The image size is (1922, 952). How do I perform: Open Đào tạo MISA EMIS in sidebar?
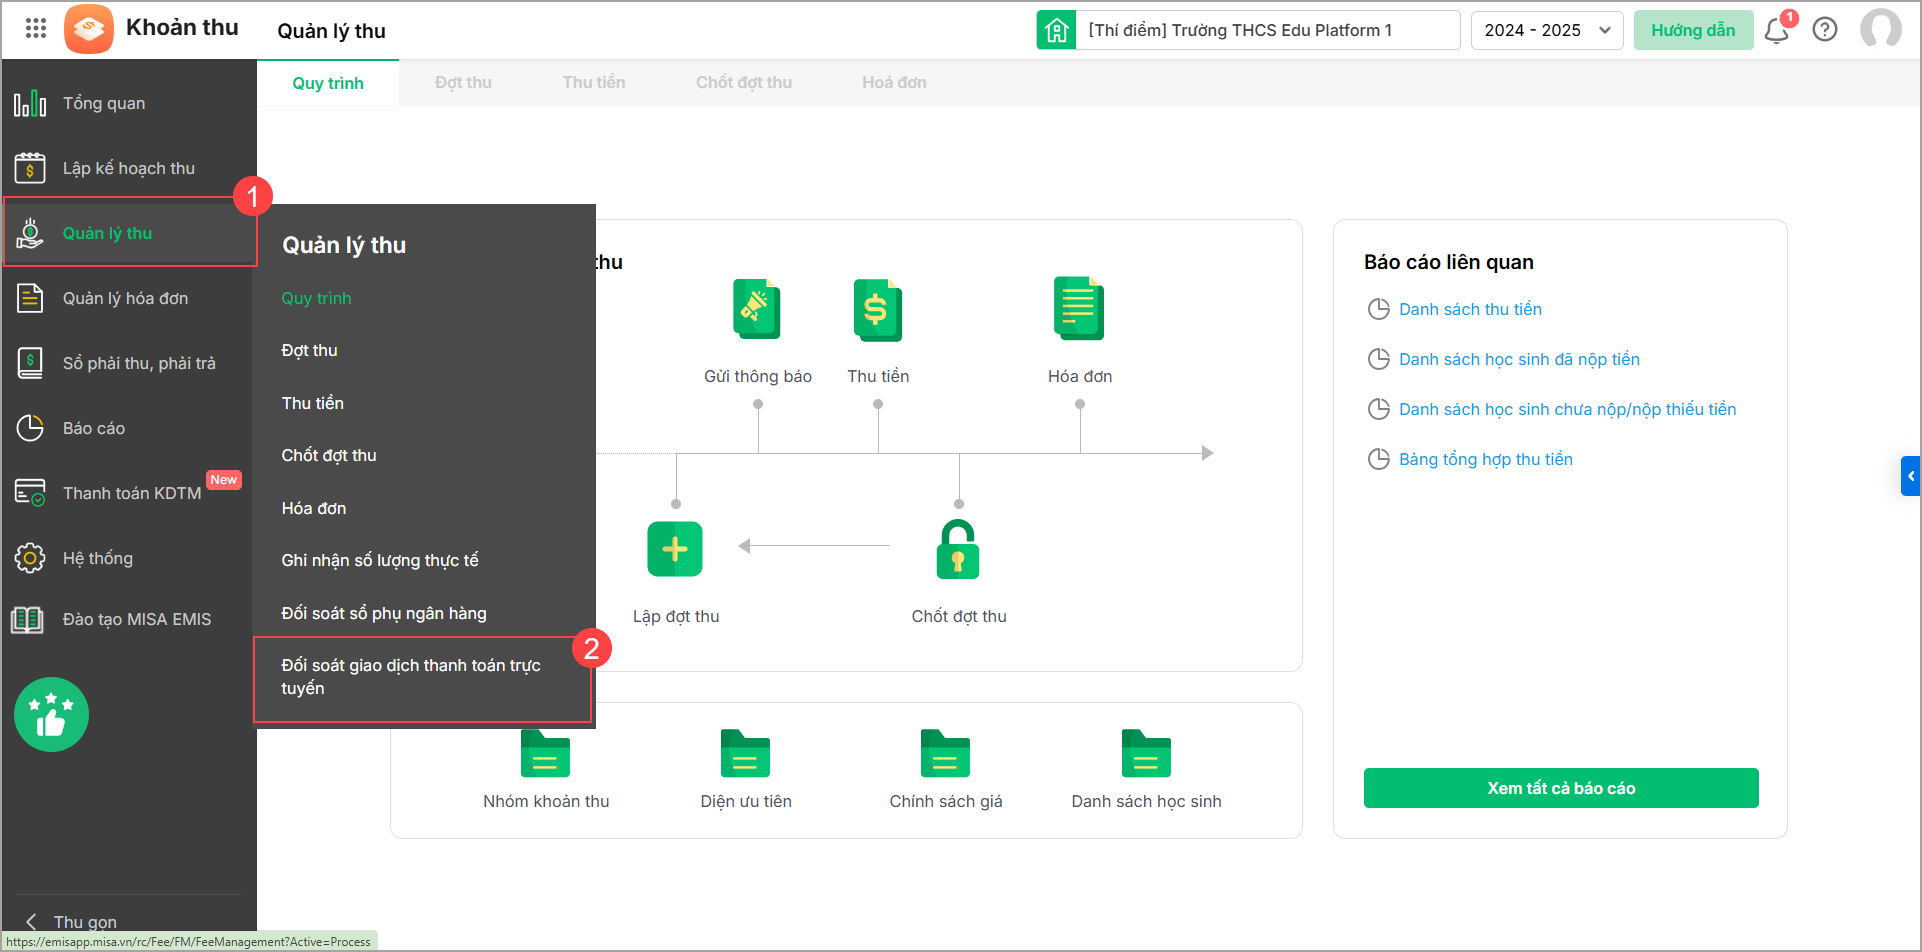coord(129,619)
